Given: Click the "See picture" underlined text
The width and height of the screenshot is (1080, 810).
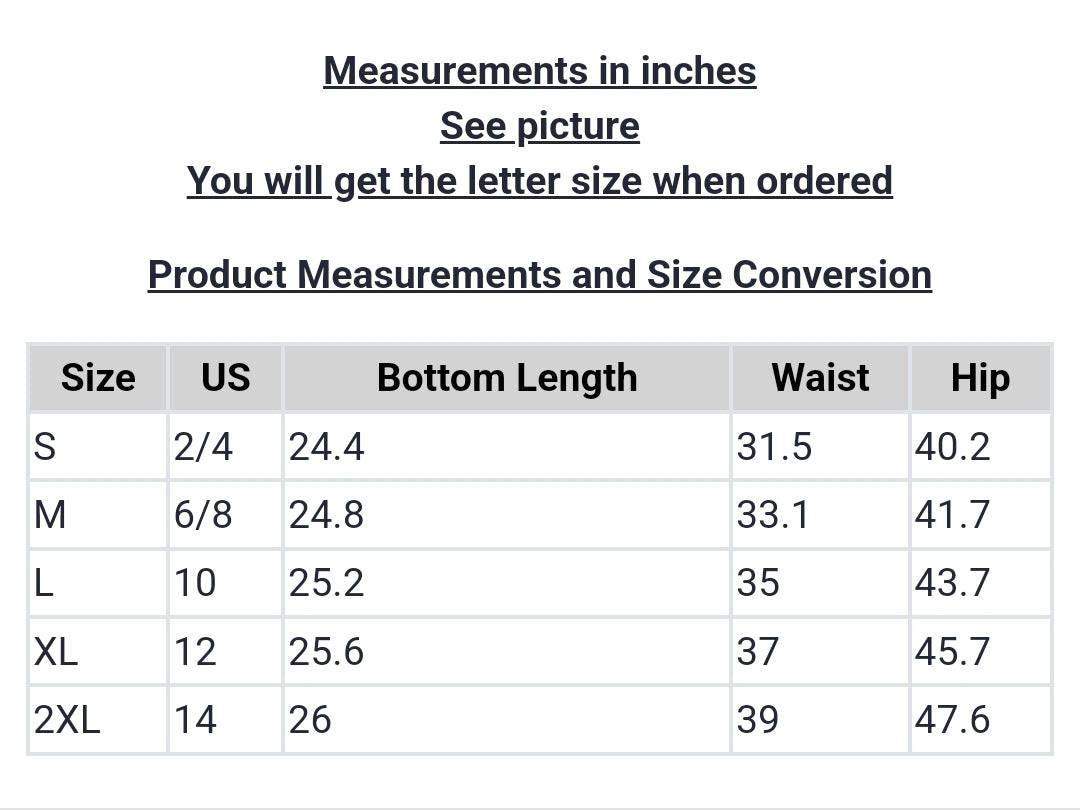Looking at the screenshot, I should point(540,126).
